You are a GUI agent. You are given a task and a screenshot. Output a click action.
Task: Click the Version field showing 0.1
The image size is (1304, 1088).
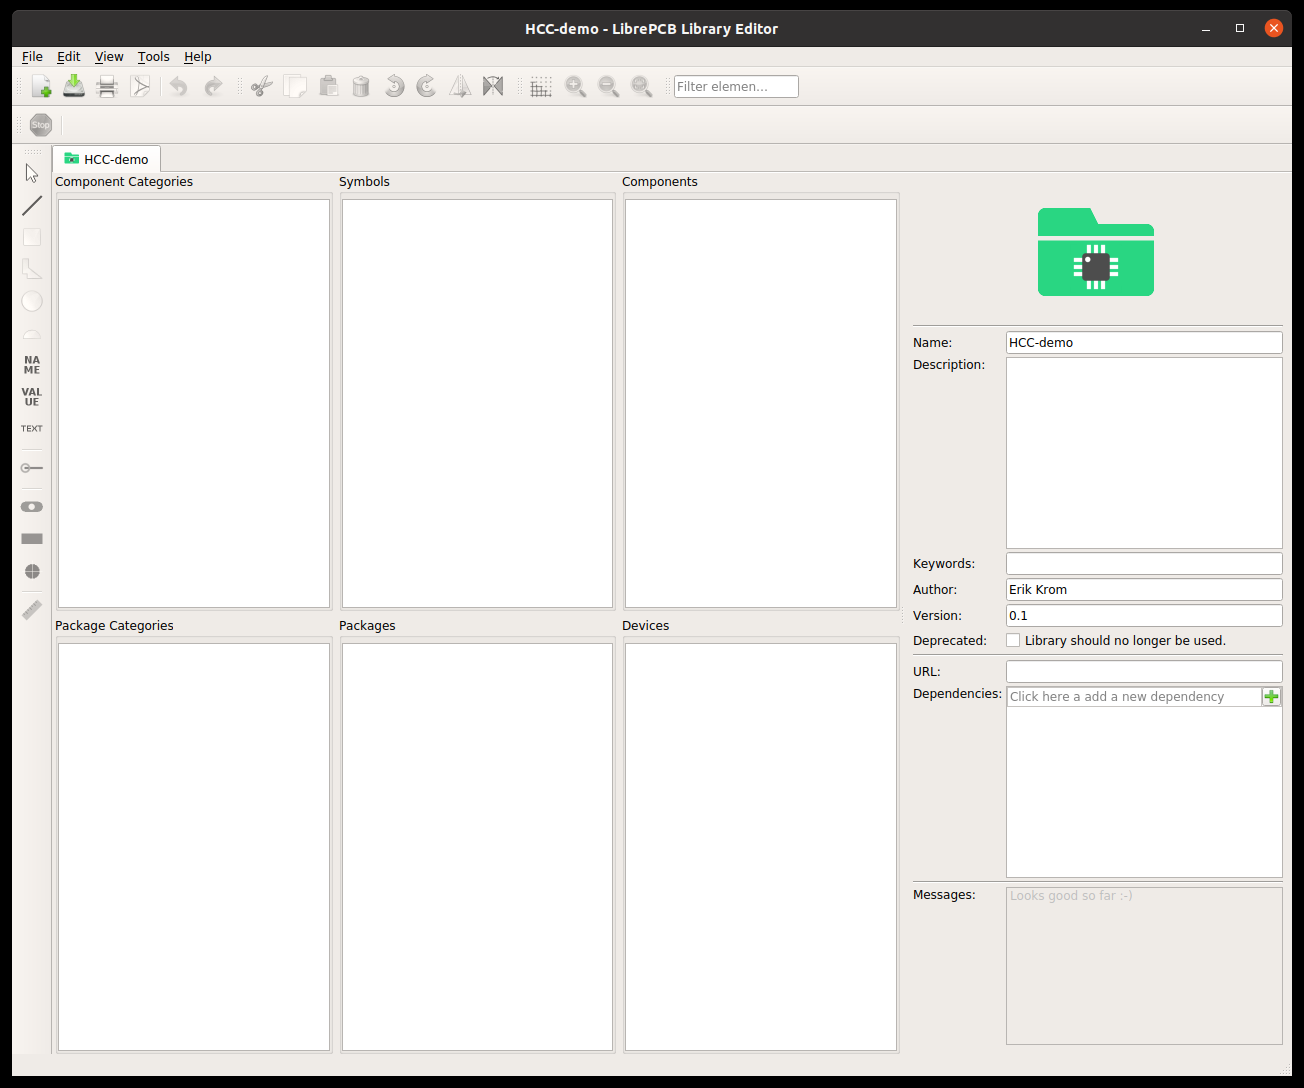tap(1144, 616)
